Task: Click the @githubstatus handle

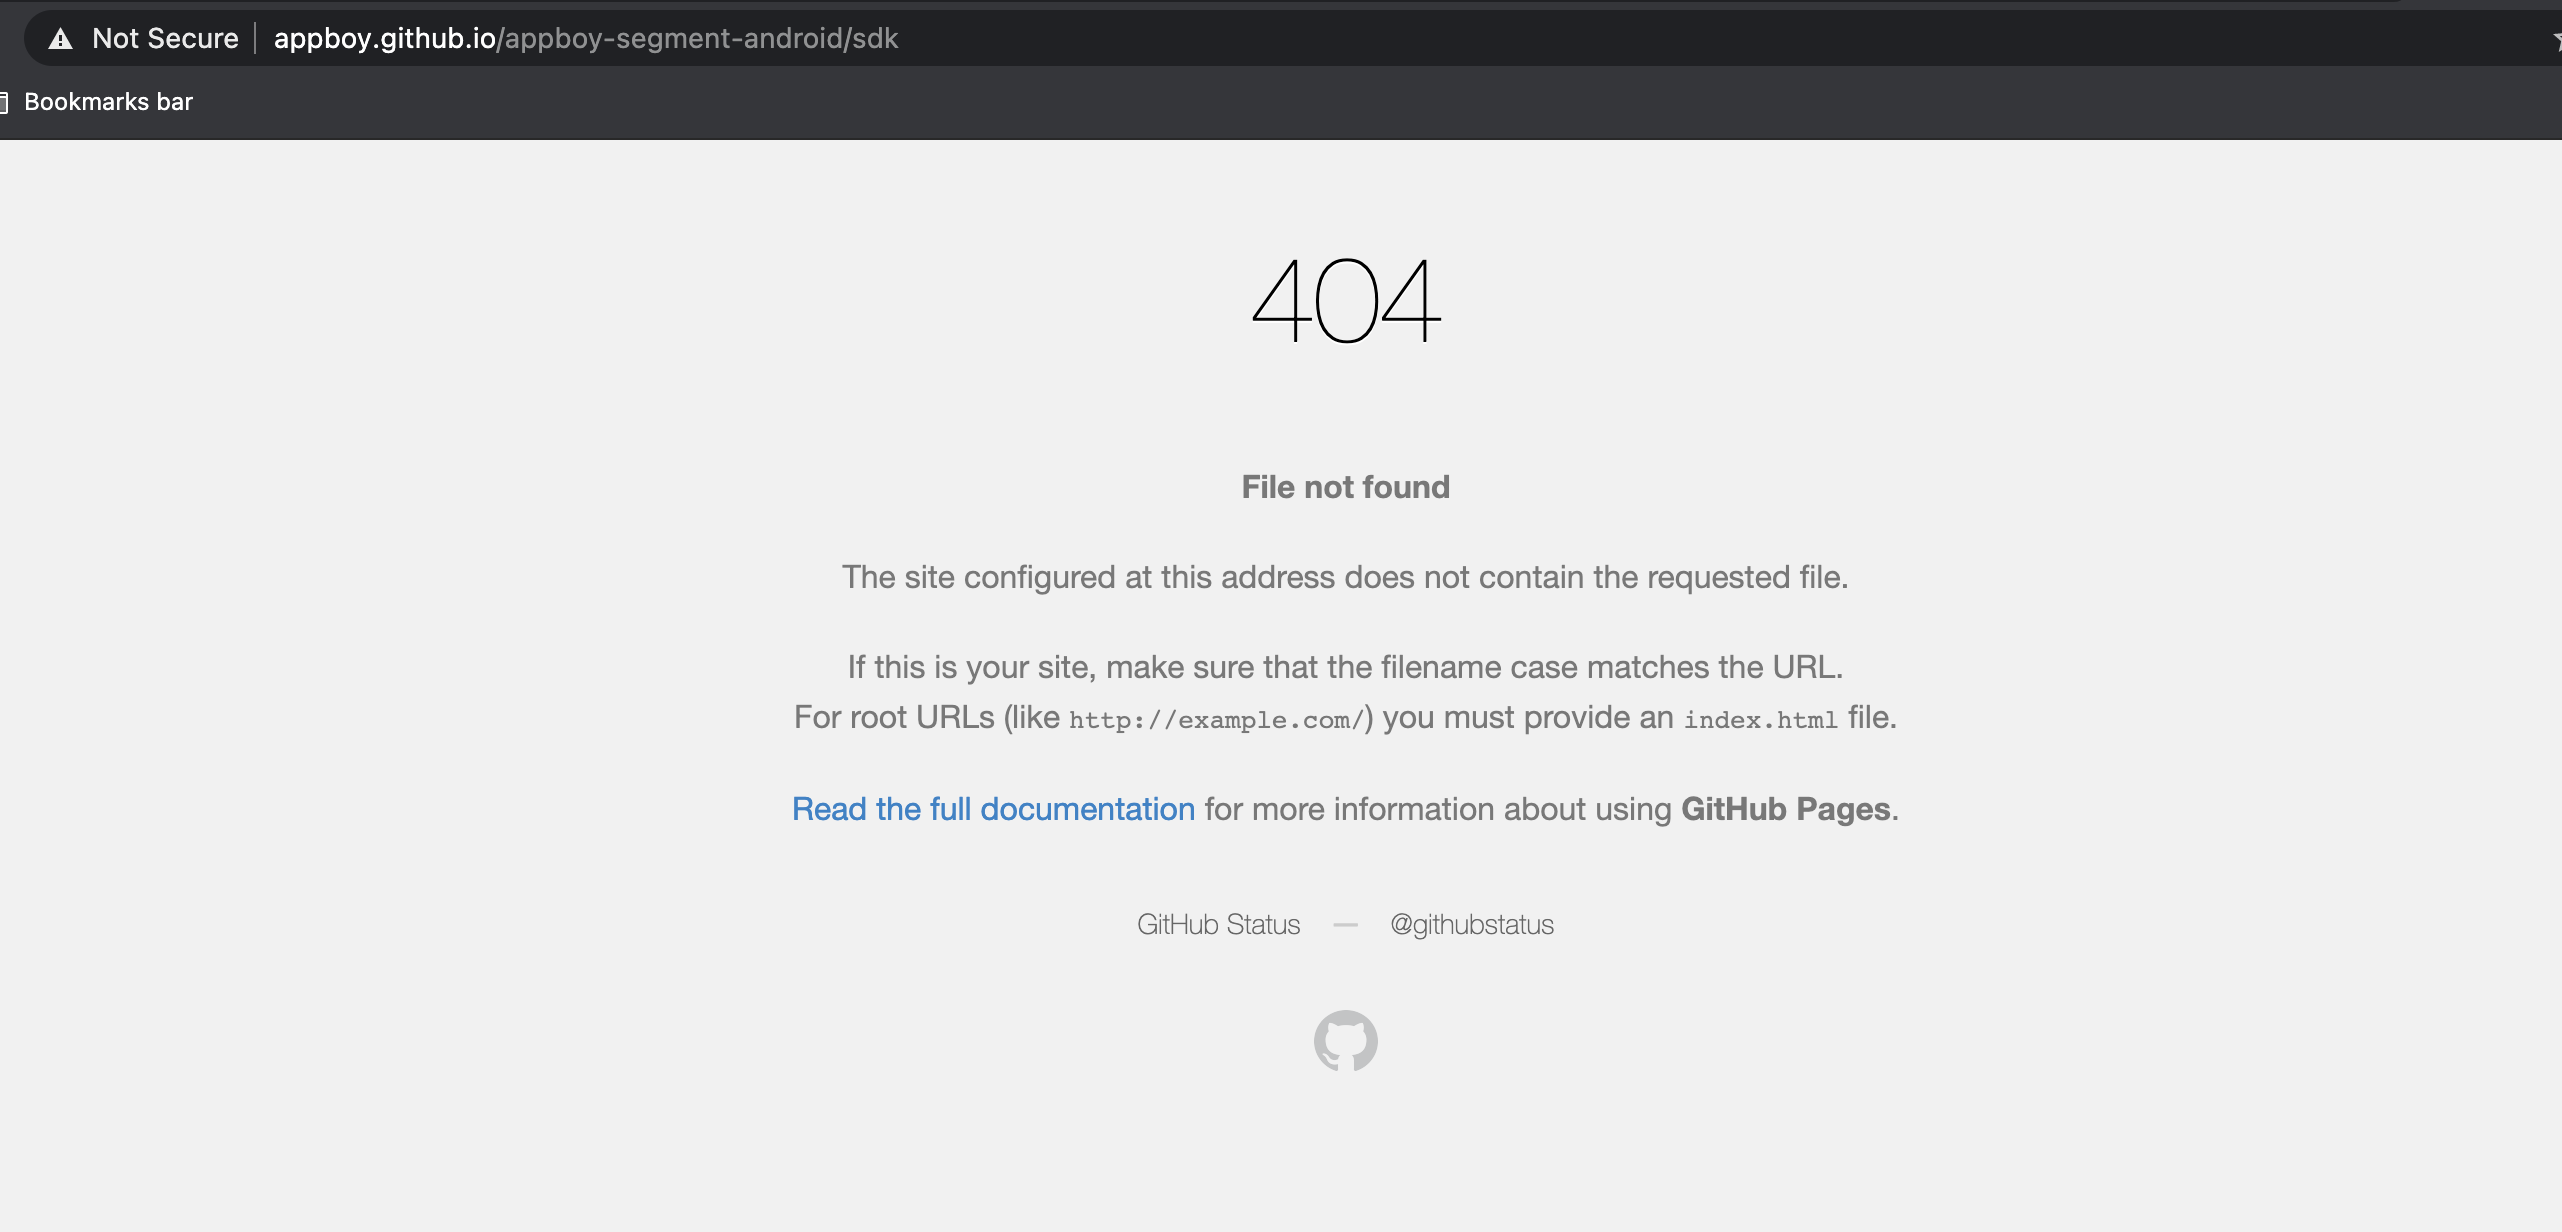Action: [1471, 923]
